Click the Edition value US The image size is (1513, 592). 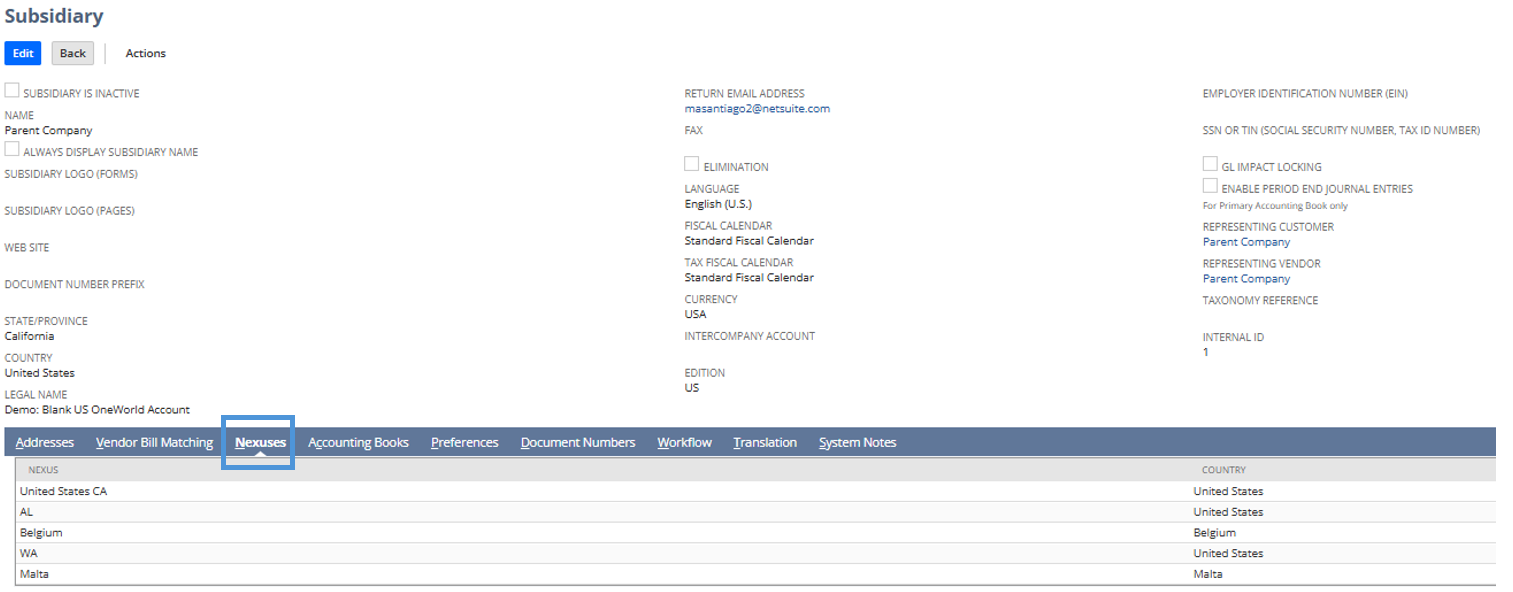692,388
